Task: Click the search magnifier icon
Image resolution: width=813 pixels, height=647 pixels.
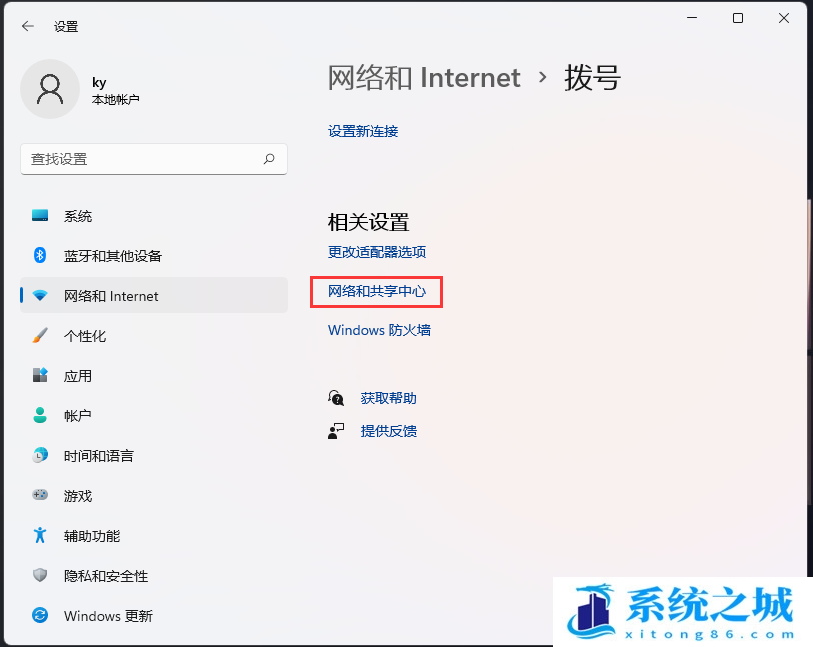Action: (269, 159)
